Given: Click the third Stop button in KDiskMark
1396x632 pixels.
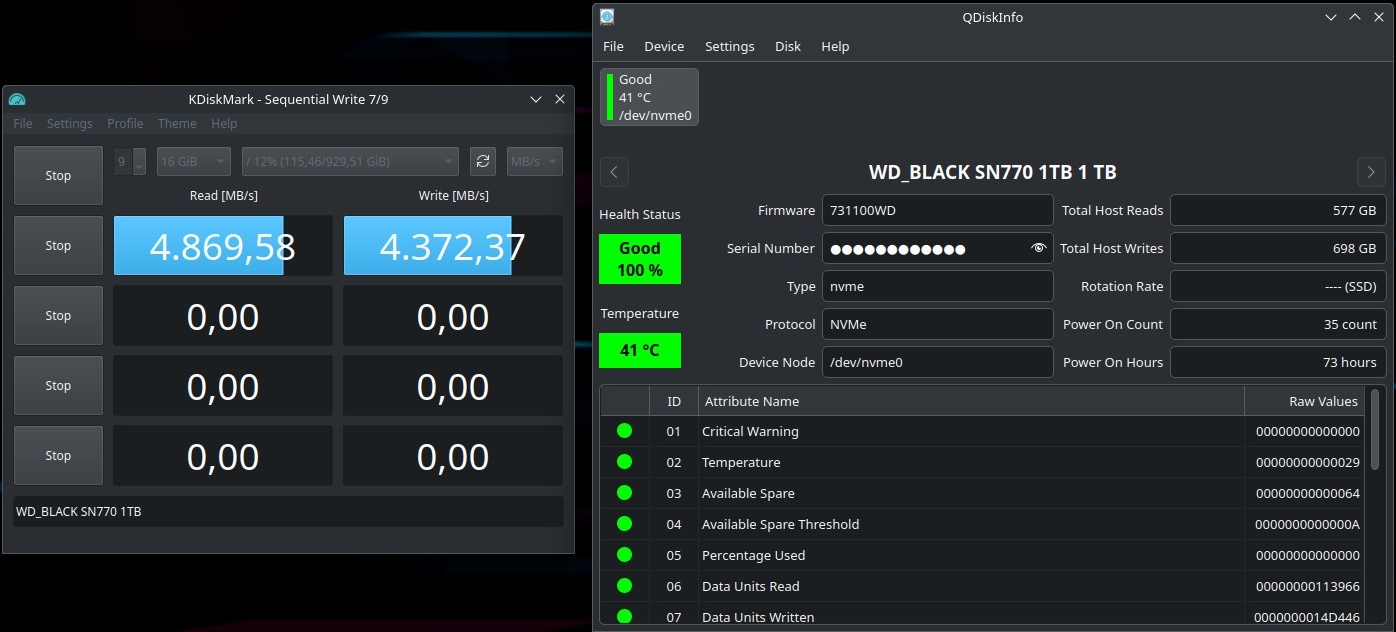Looking at the screenshot, I should [58, 315].
